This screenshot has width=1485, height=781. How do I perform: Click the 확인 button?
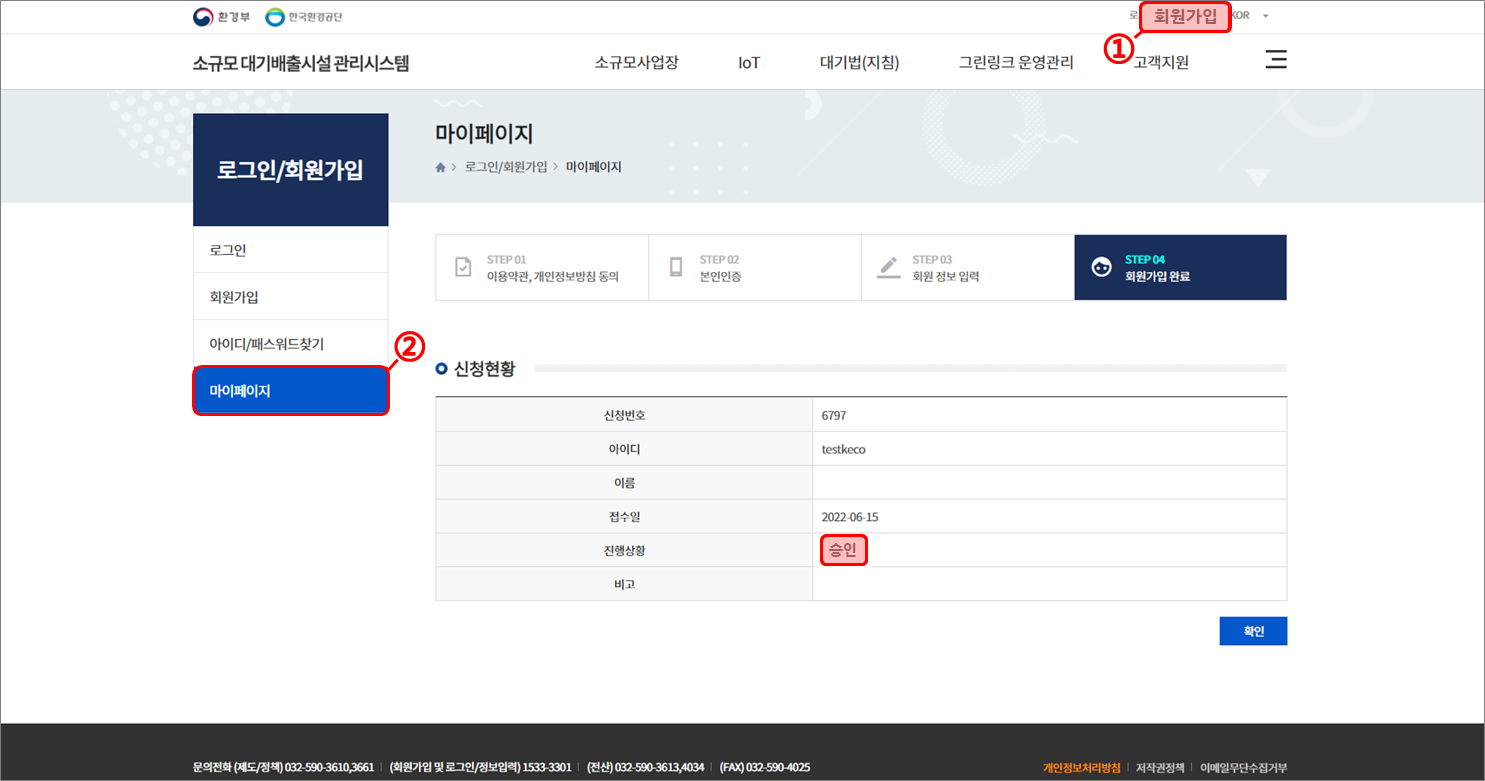coord(1253,631)
